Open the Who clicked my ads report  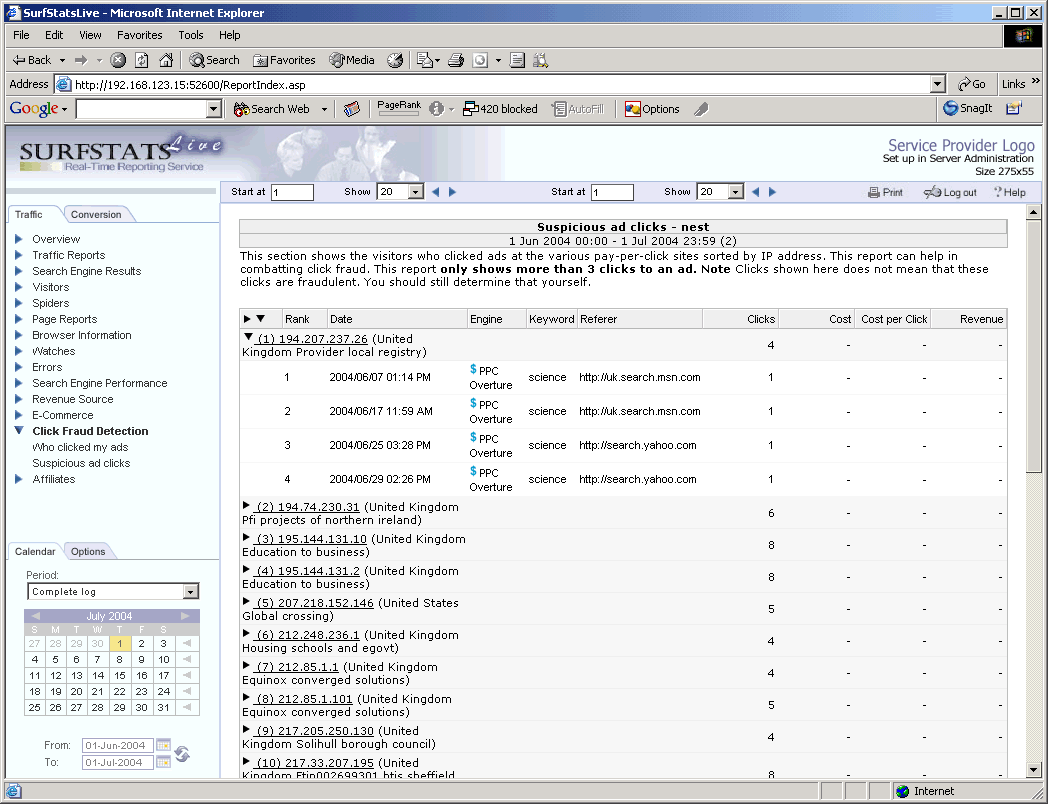point(80,447)
